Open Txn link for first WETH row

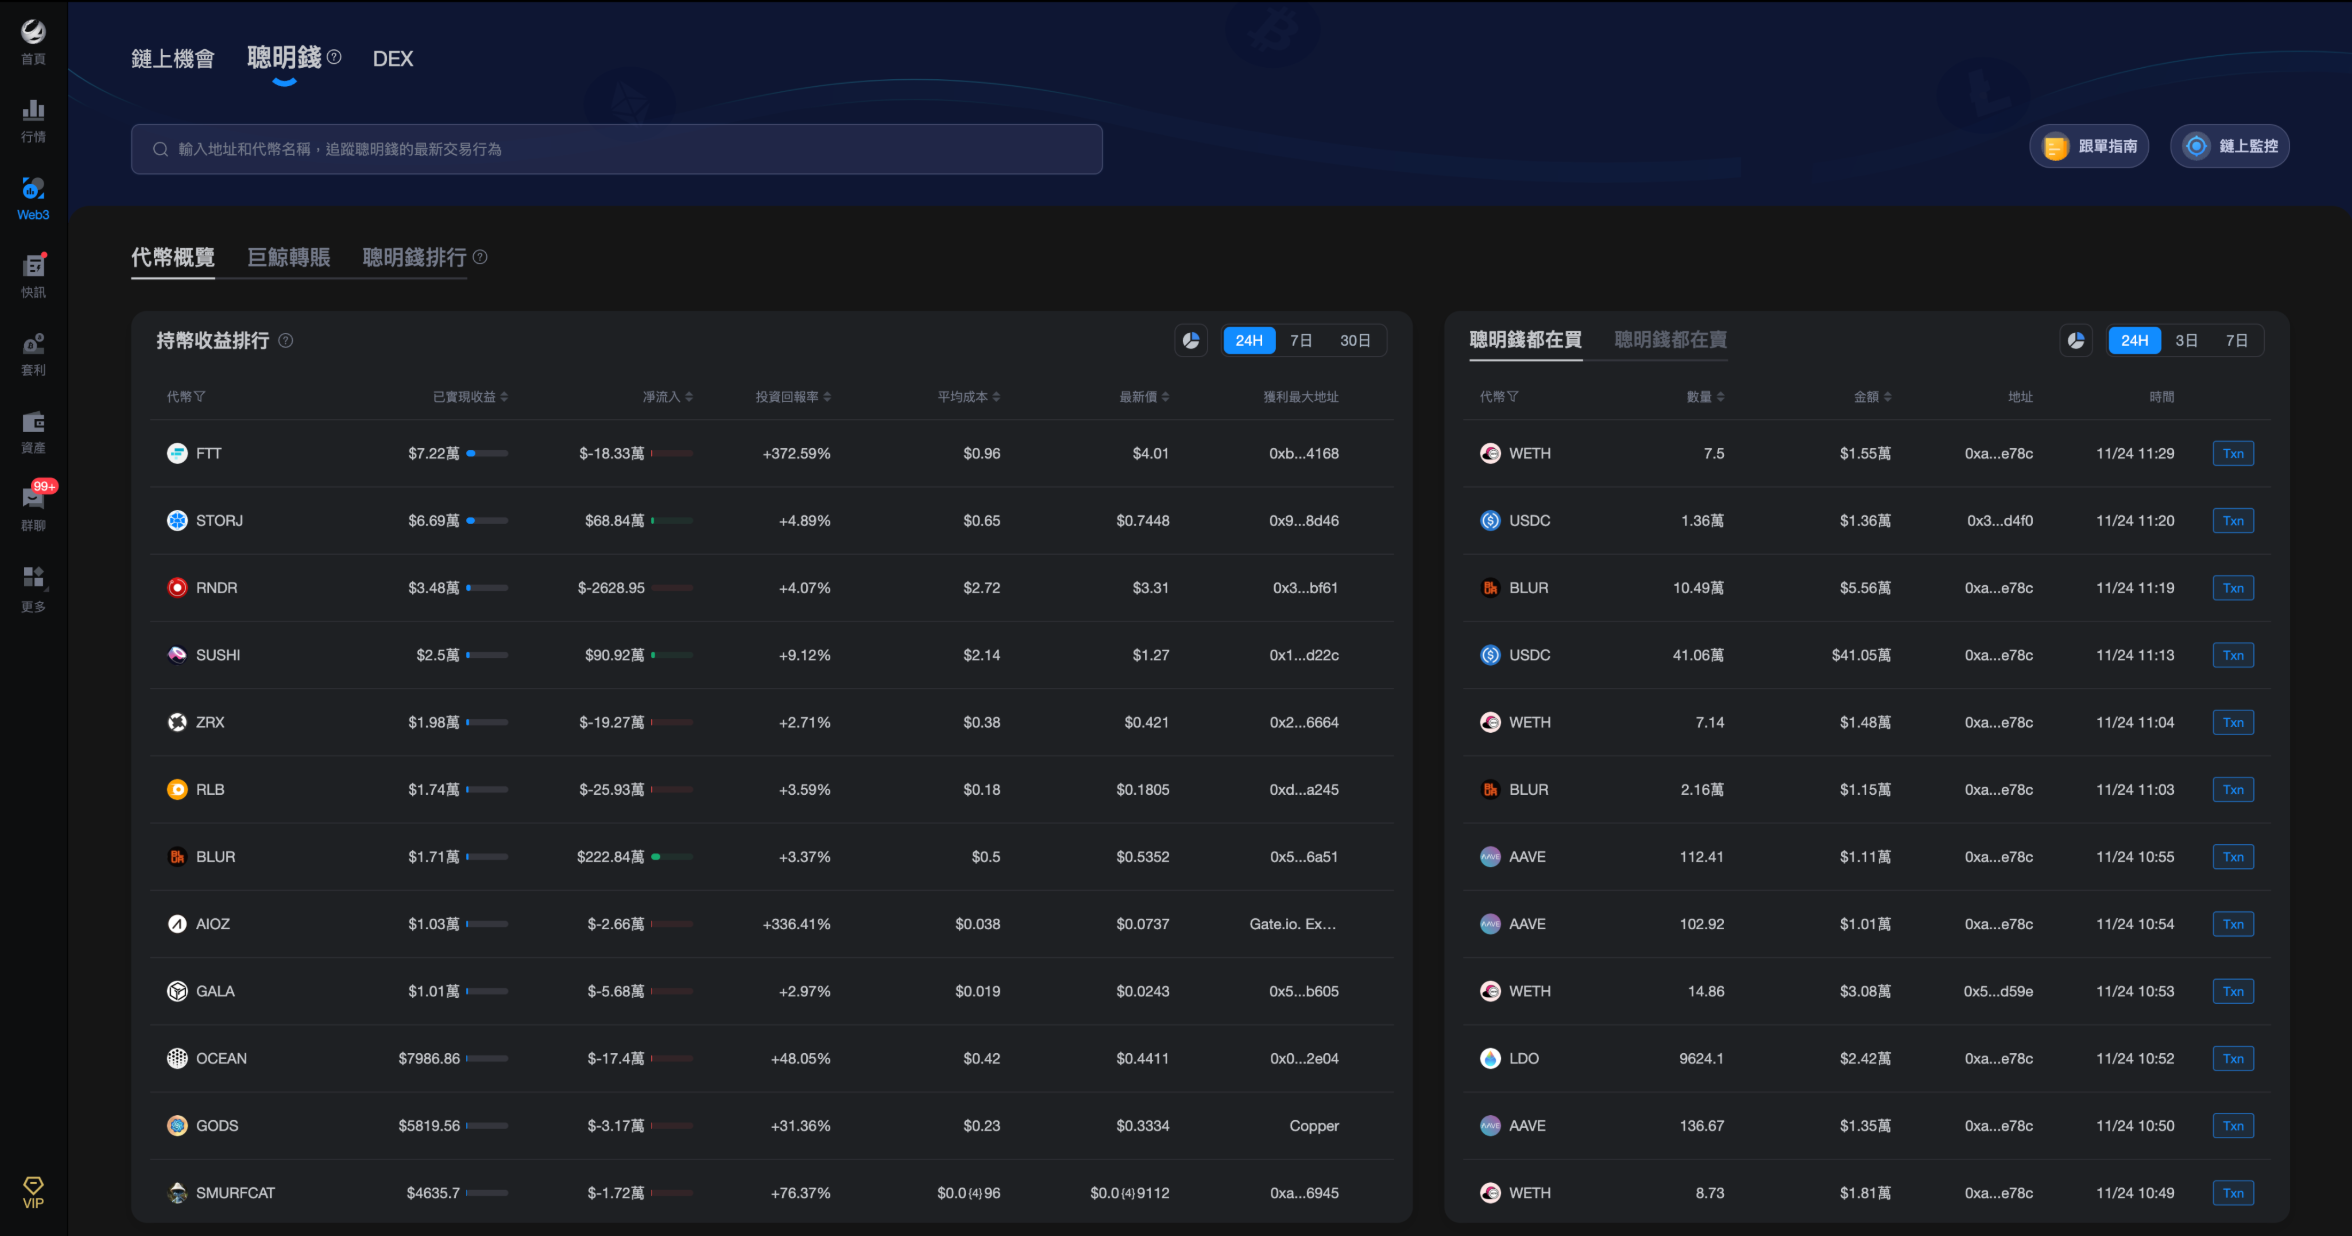[2233, 454]
